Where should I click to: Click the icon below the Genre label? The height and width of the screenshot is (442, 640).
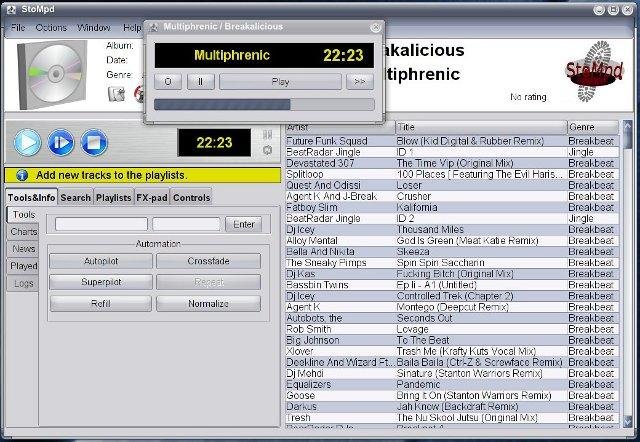[x=116, y=94]
